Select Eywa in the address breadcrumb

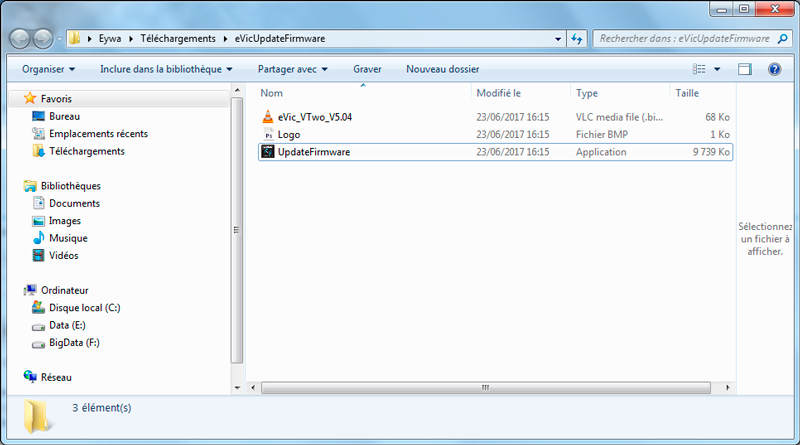coord(110,39)
